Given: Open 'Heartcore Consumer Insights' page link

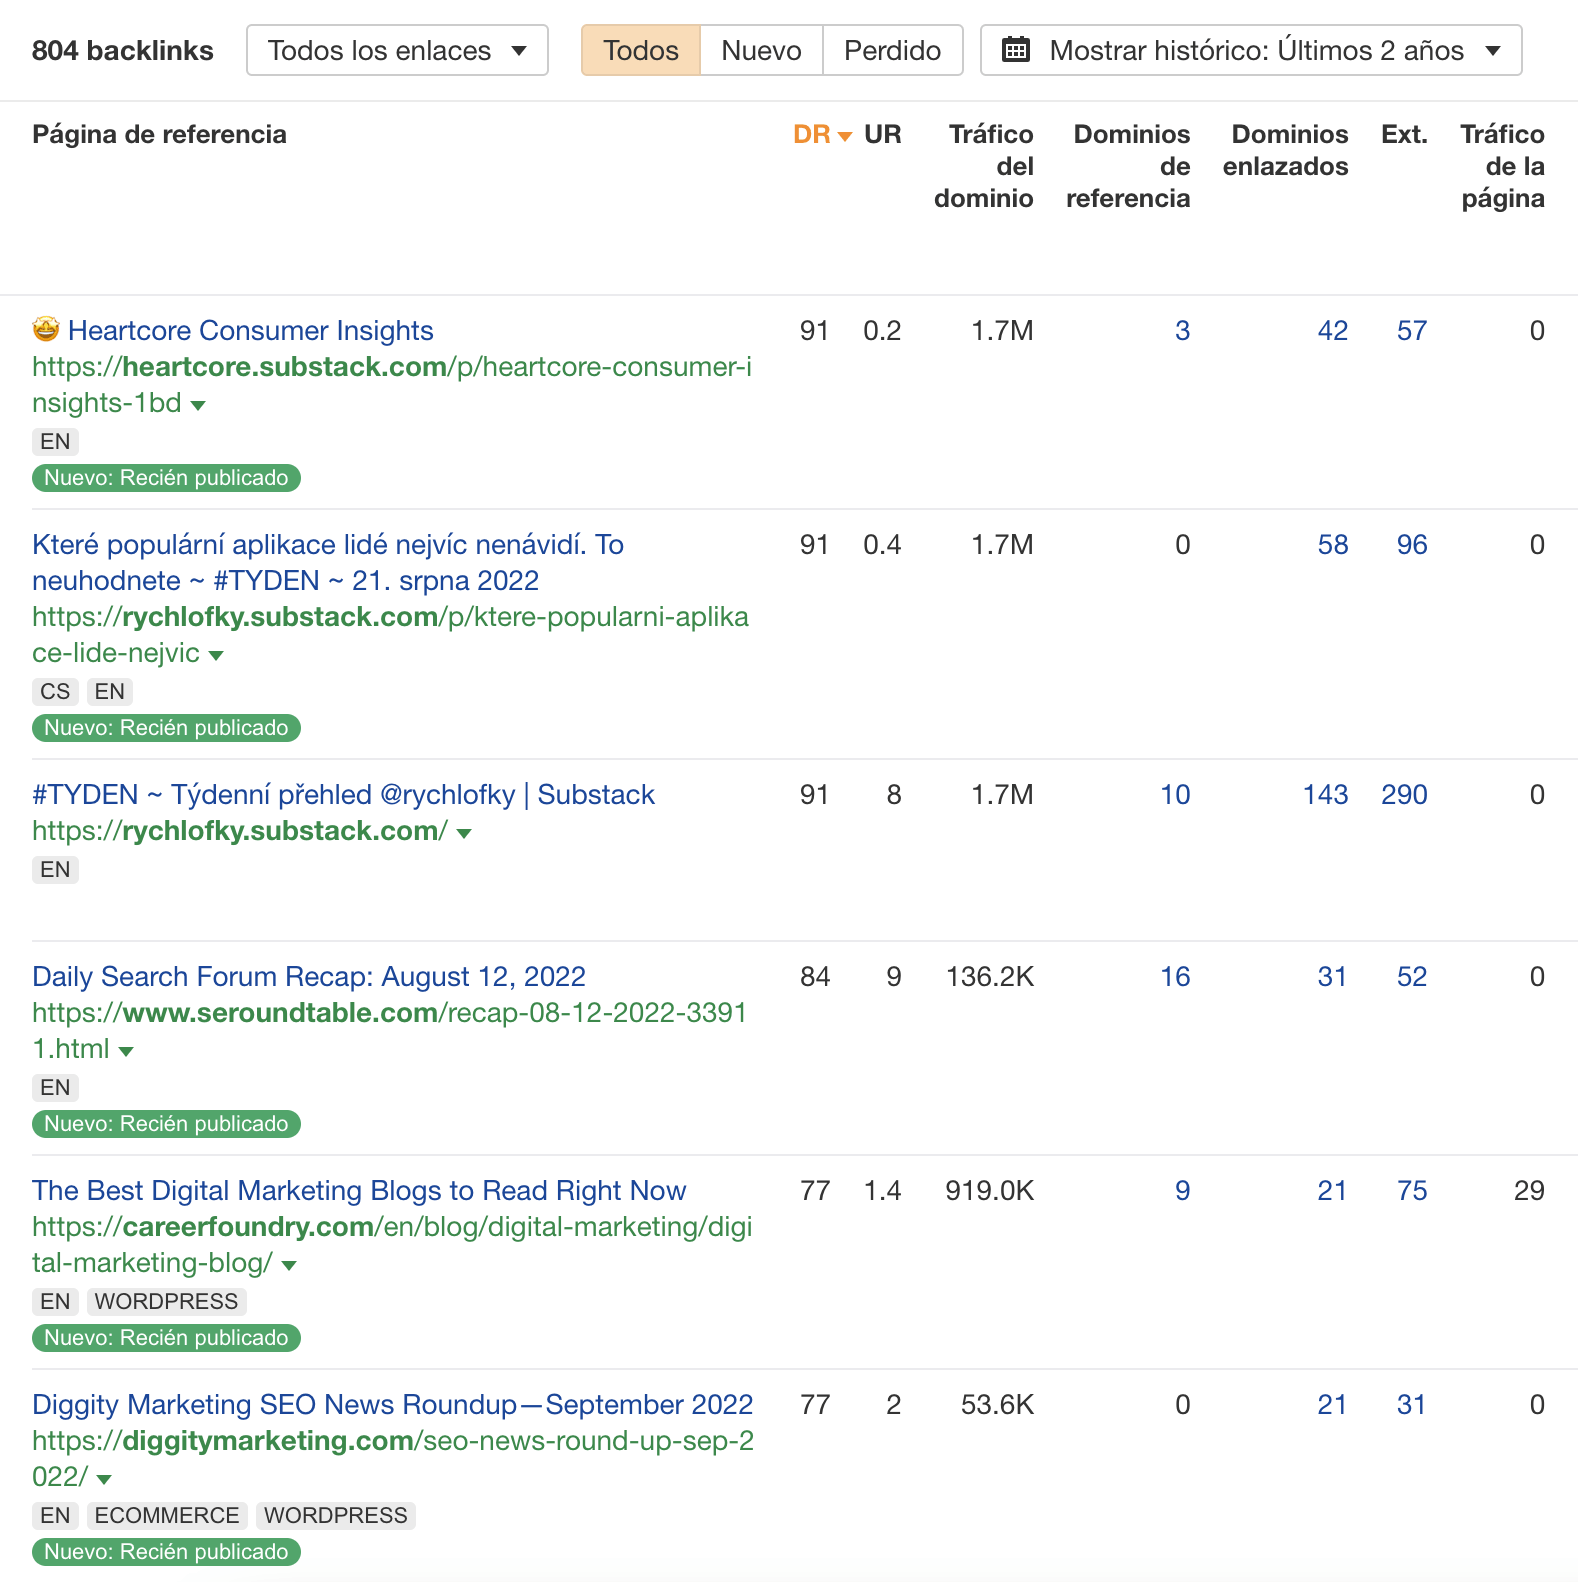Looking at the screenshot, I should tap(250, 331).
